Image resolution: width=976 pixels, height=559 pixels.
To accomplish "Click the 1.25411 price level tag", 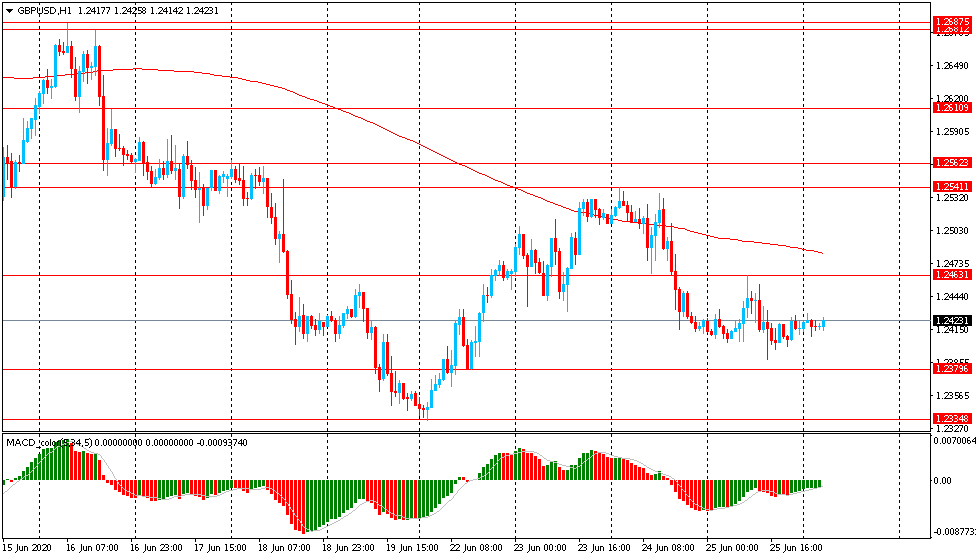I will [x=950, y=187].
